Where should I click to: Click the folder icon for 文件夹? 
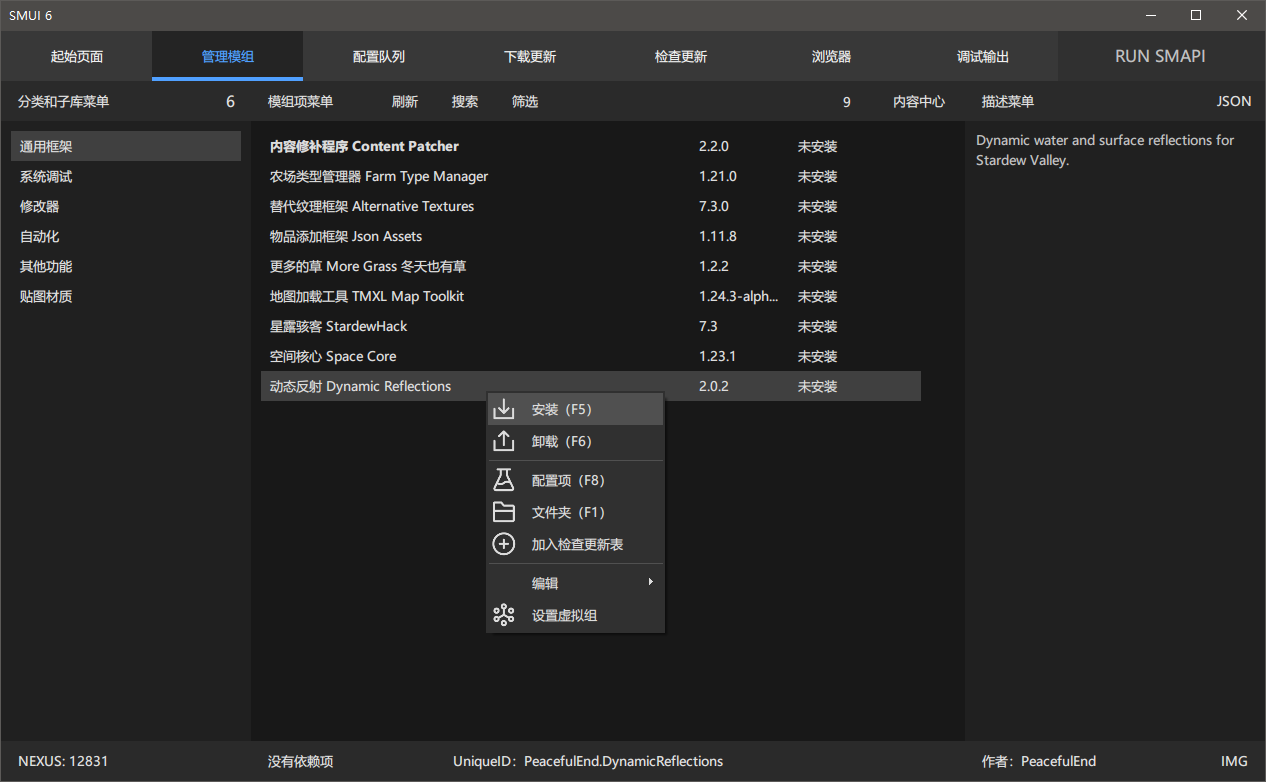coord(504,512)
